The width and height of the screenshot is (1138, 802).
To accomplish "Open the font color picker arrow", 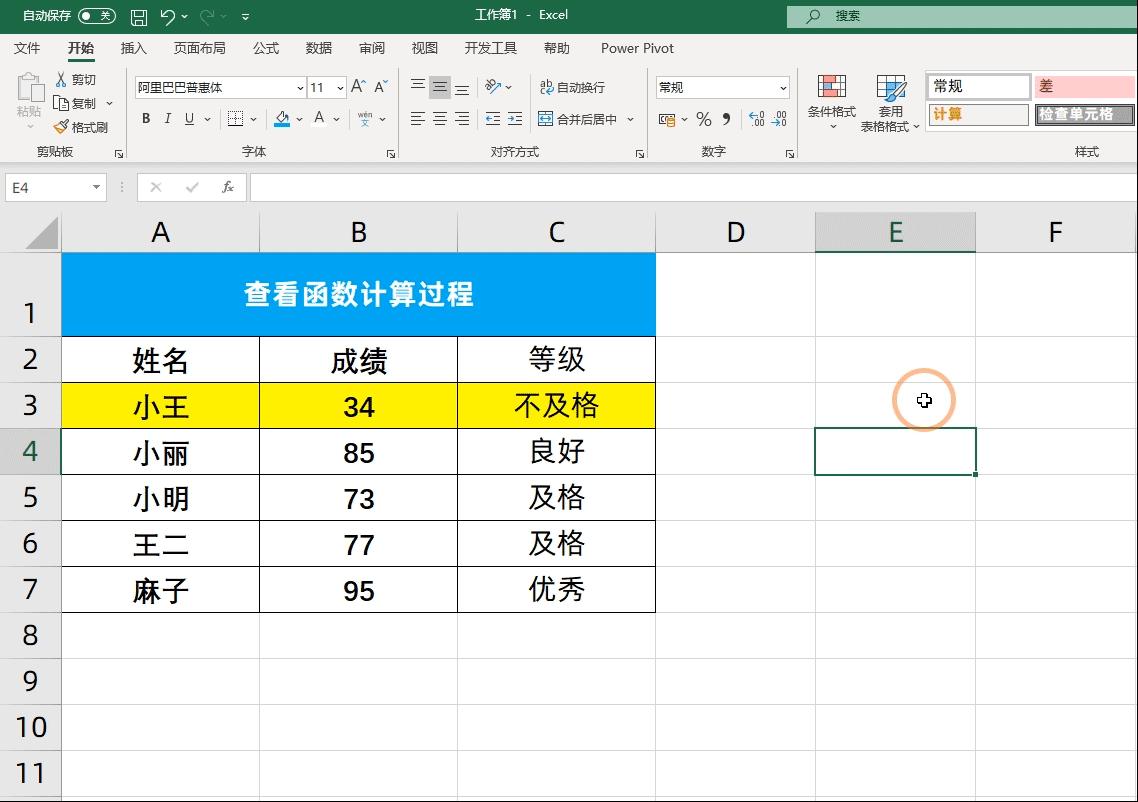I will coord(334,119).
